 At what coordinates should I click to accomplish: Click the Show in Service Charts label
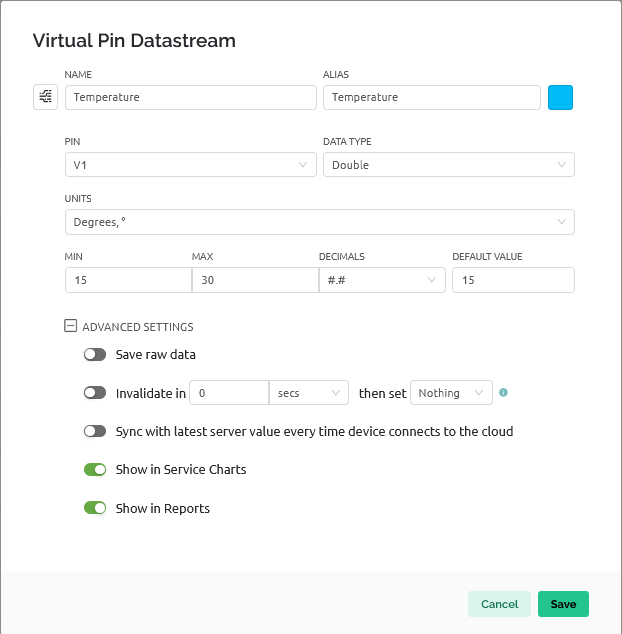(x=181, y=469)
